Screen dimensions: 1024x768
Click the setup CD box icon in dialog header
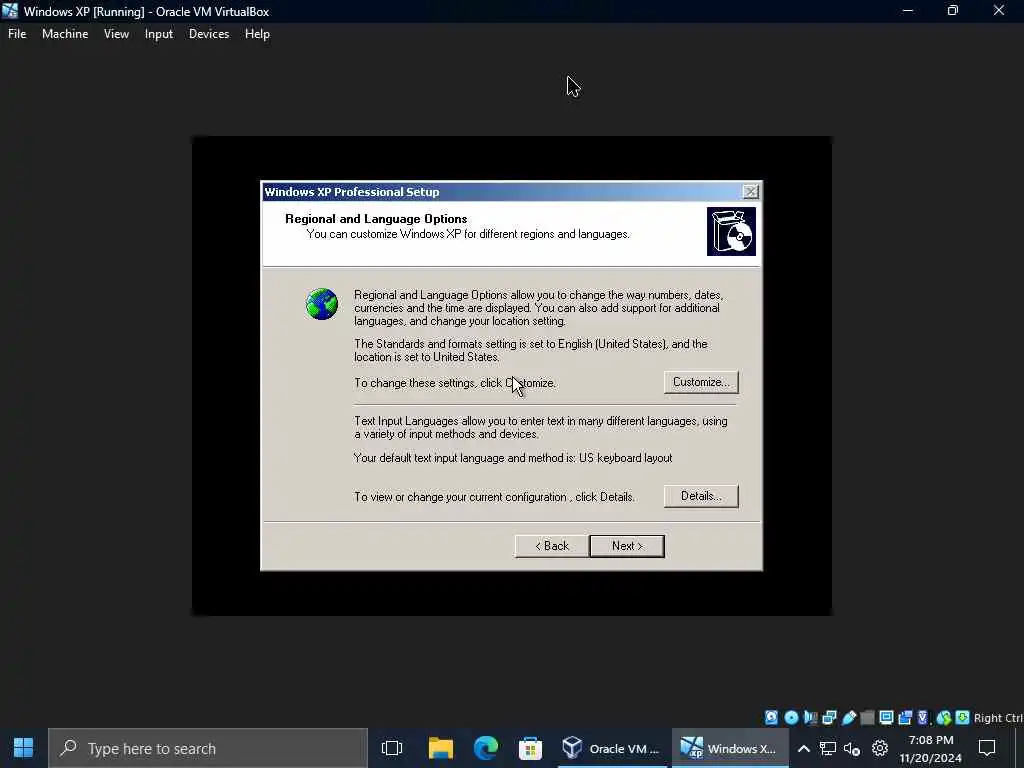731,231
